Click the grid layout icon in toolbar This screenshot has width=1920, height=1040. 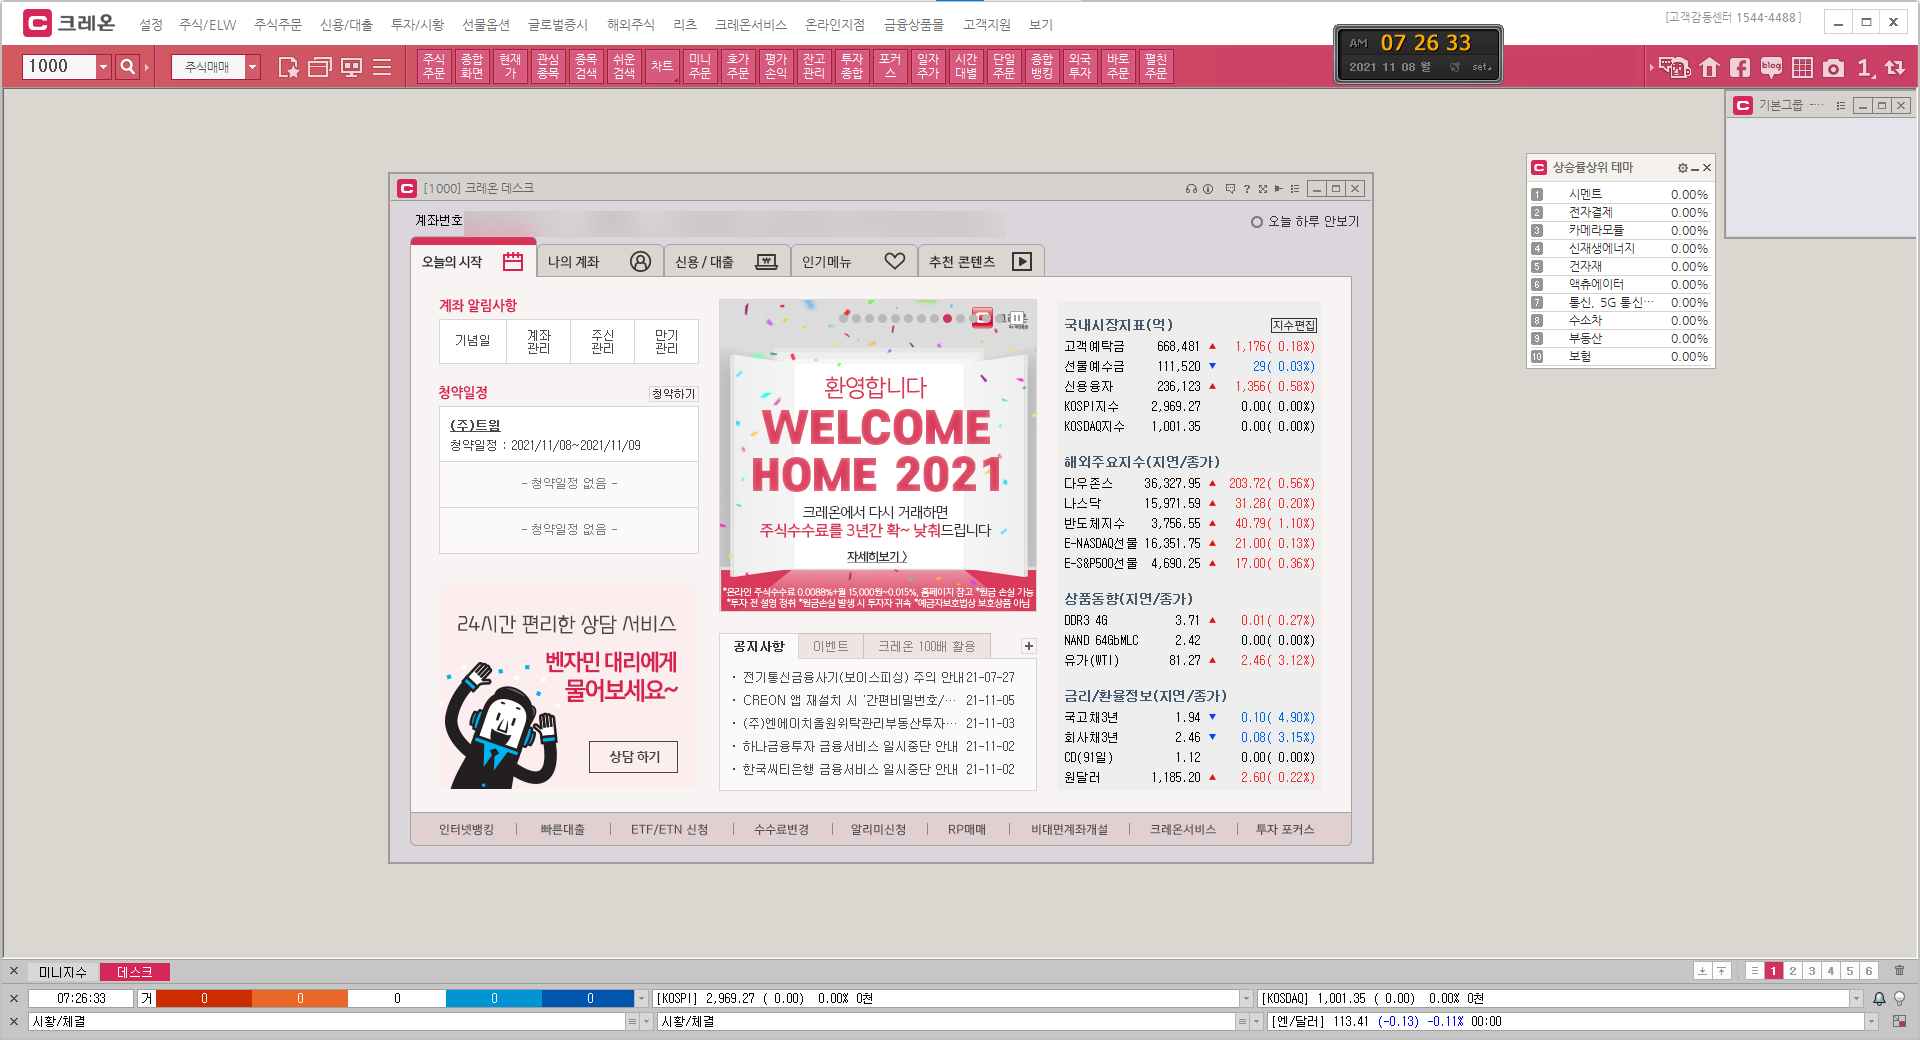(1802, 67)
